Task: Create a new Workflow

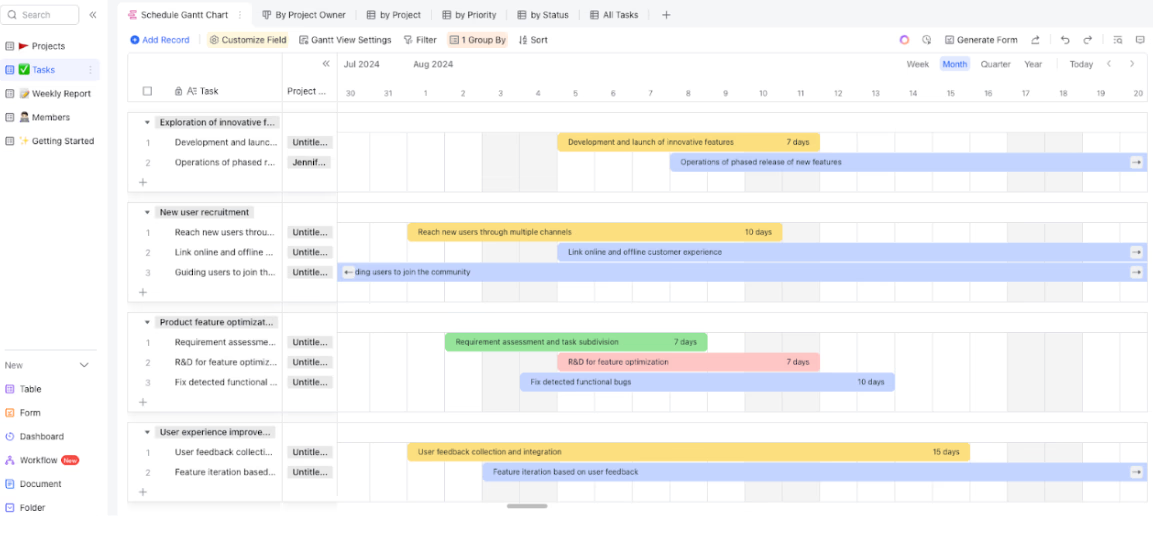Action: pos(38,460)
